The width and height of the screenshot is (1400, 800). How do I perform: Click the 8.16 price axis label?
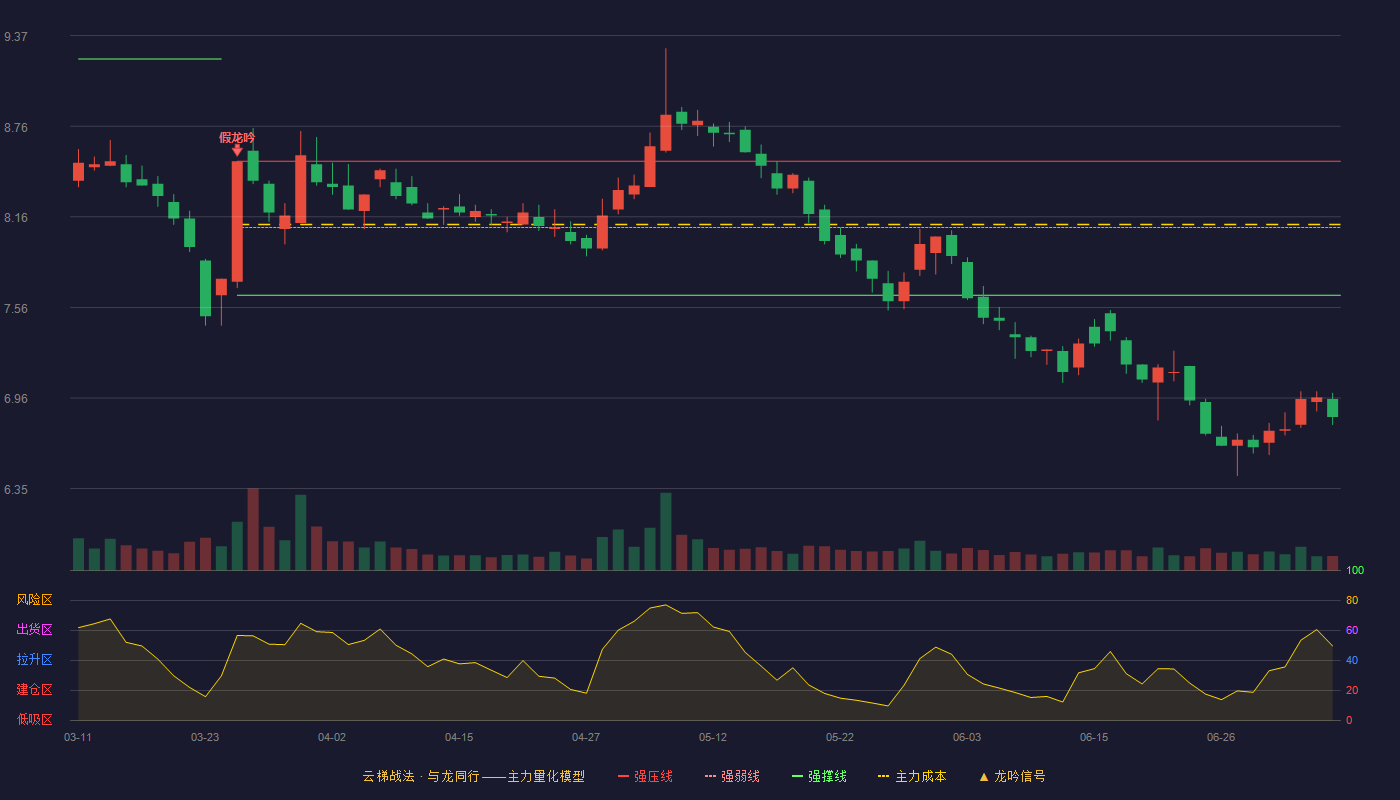16,218
